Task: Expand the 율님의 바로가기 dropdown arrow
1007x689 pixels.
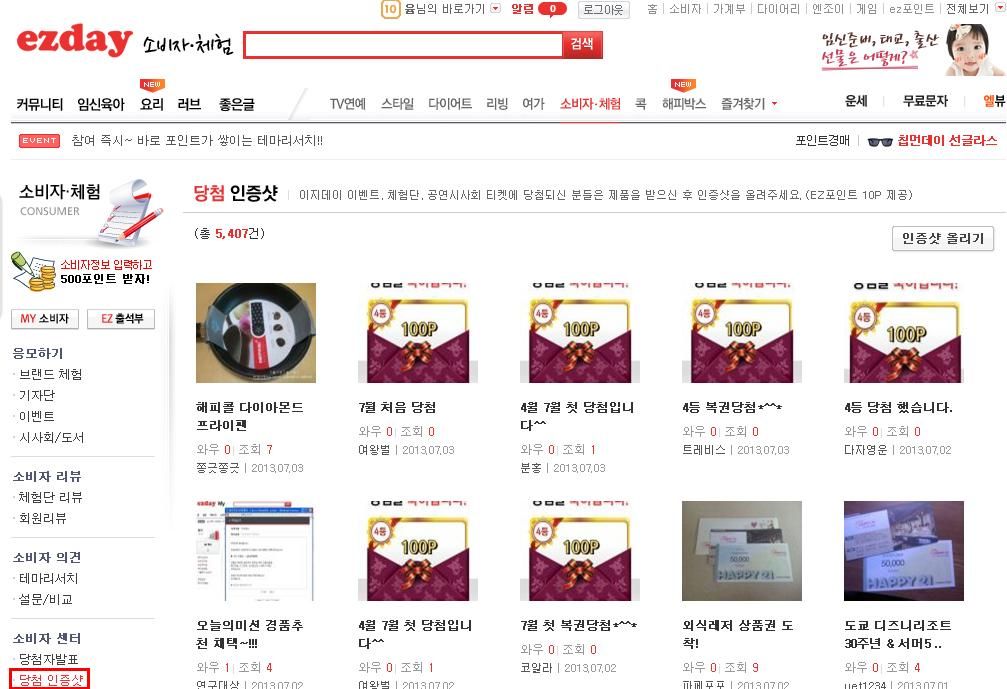Action: click(495, 8)
